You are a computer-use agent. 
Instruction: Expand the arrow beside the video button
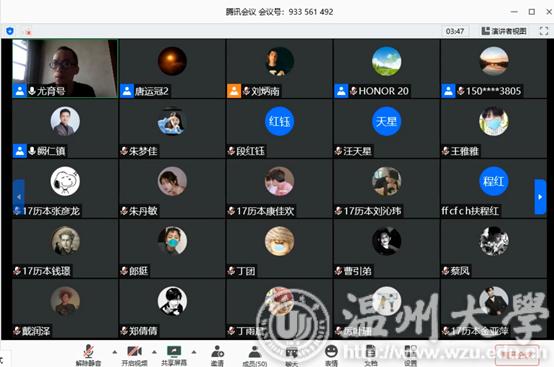point(154,352)
